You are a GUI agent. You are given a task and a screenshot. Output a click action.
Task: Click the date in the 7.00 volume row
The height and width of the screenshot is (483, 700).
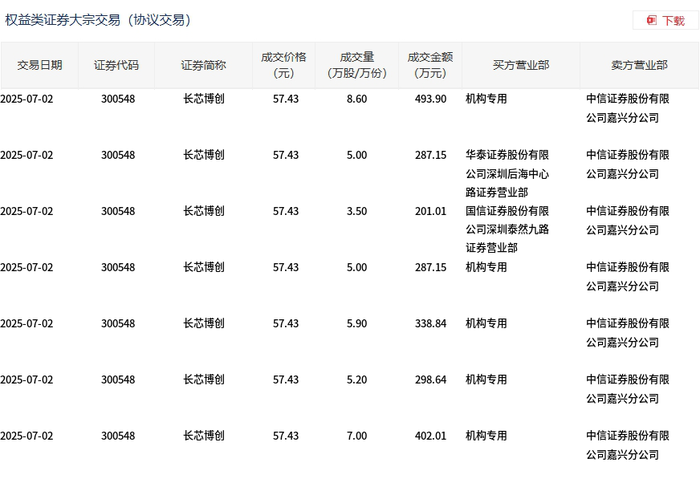[x=27, y=436]
